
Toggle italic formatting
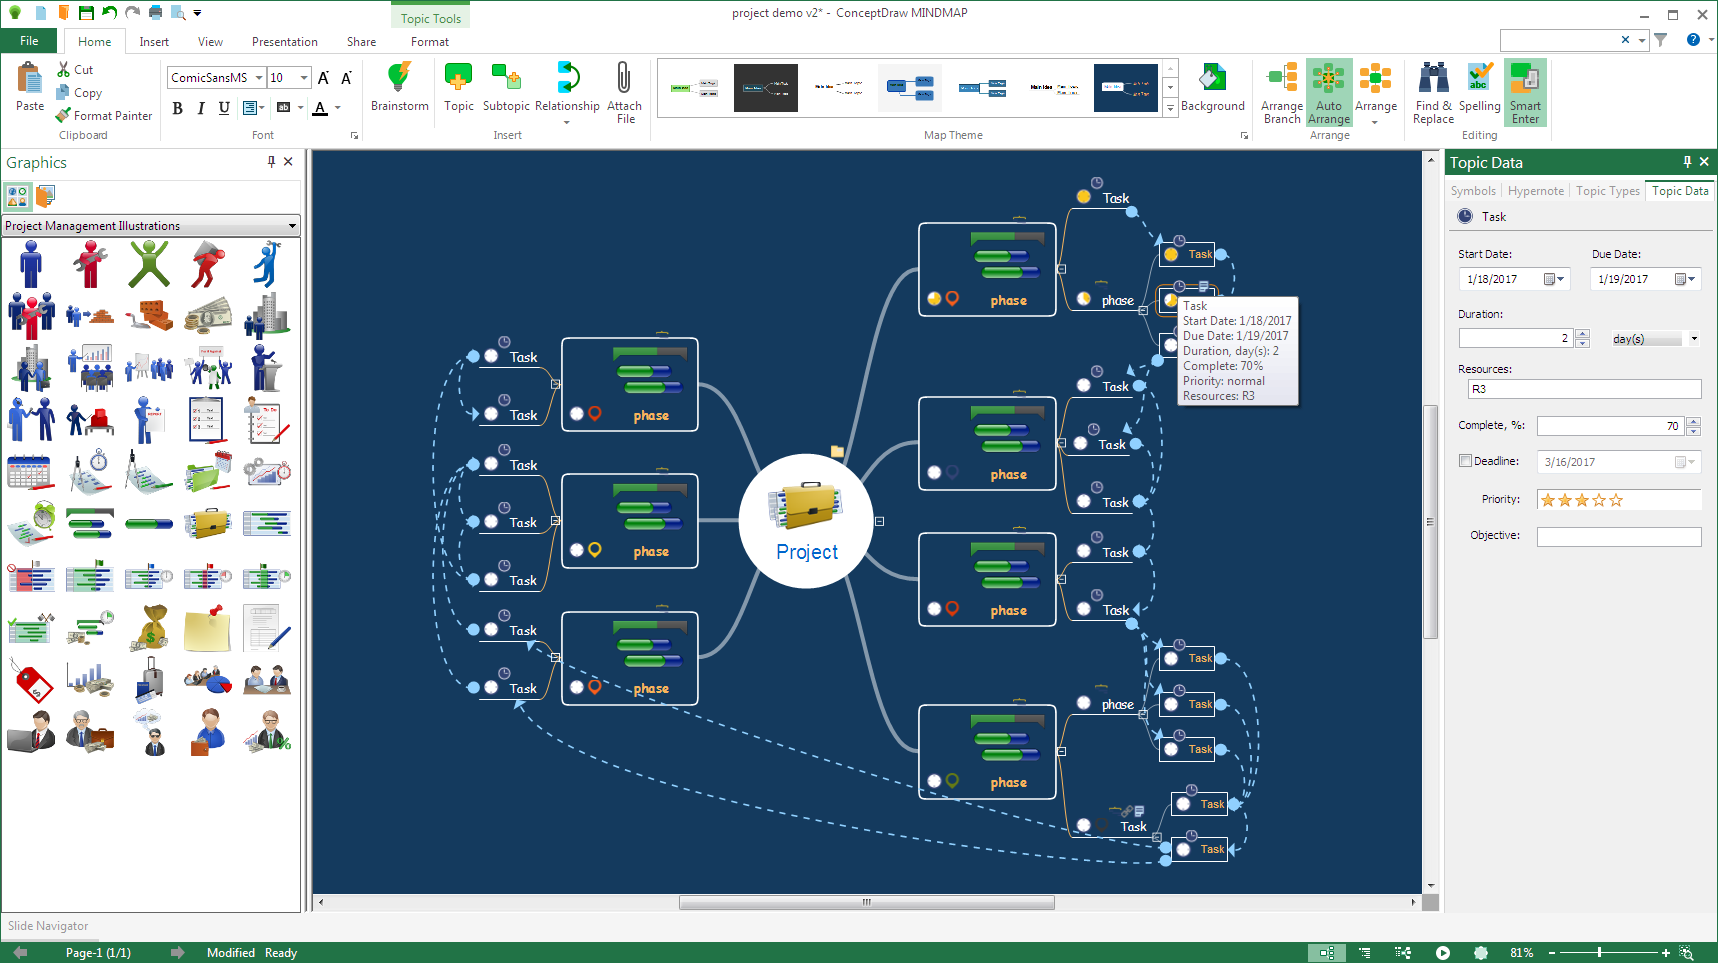click(x=201, y=108)
